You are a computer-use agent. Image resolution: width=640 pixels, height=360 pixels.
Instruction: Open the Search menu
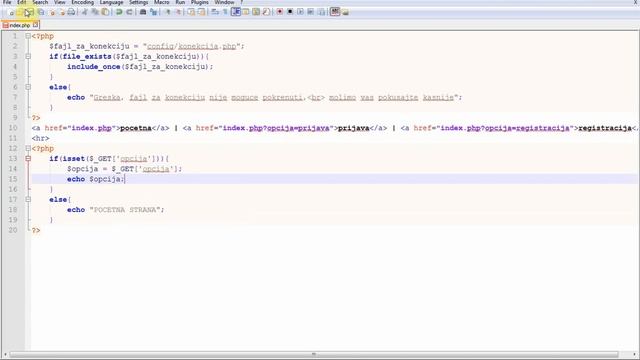pos(40,2)
